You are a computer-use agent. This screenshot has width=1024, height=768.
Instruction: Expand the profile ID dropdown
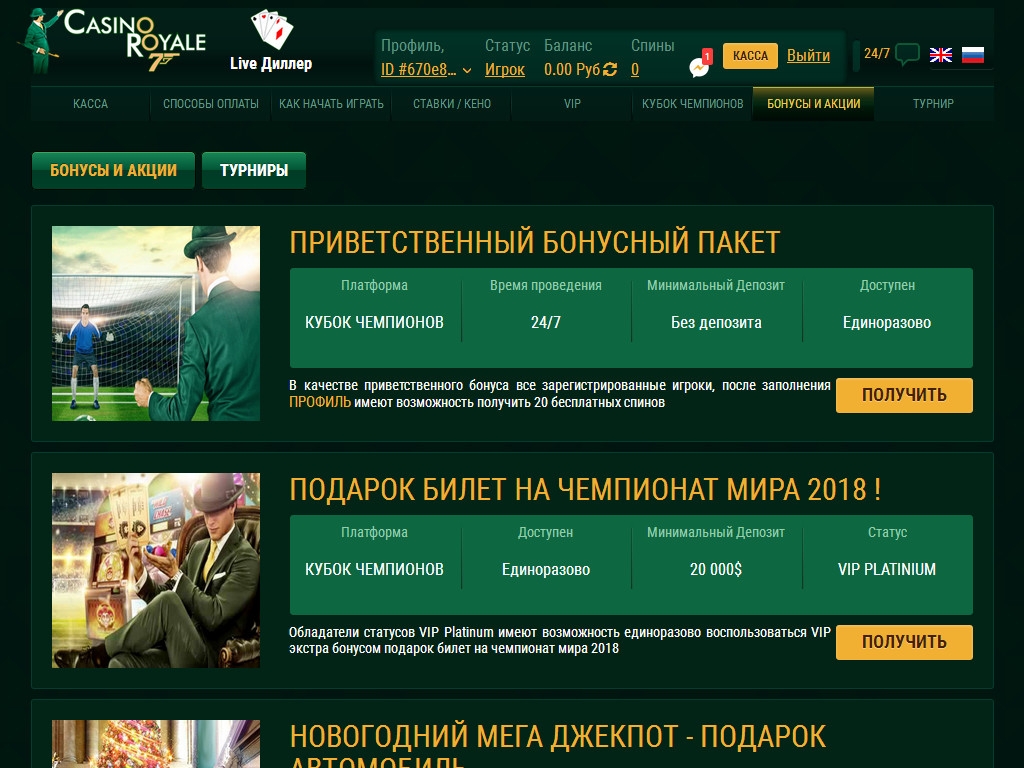pyautogui.click(x=467, y=70)
